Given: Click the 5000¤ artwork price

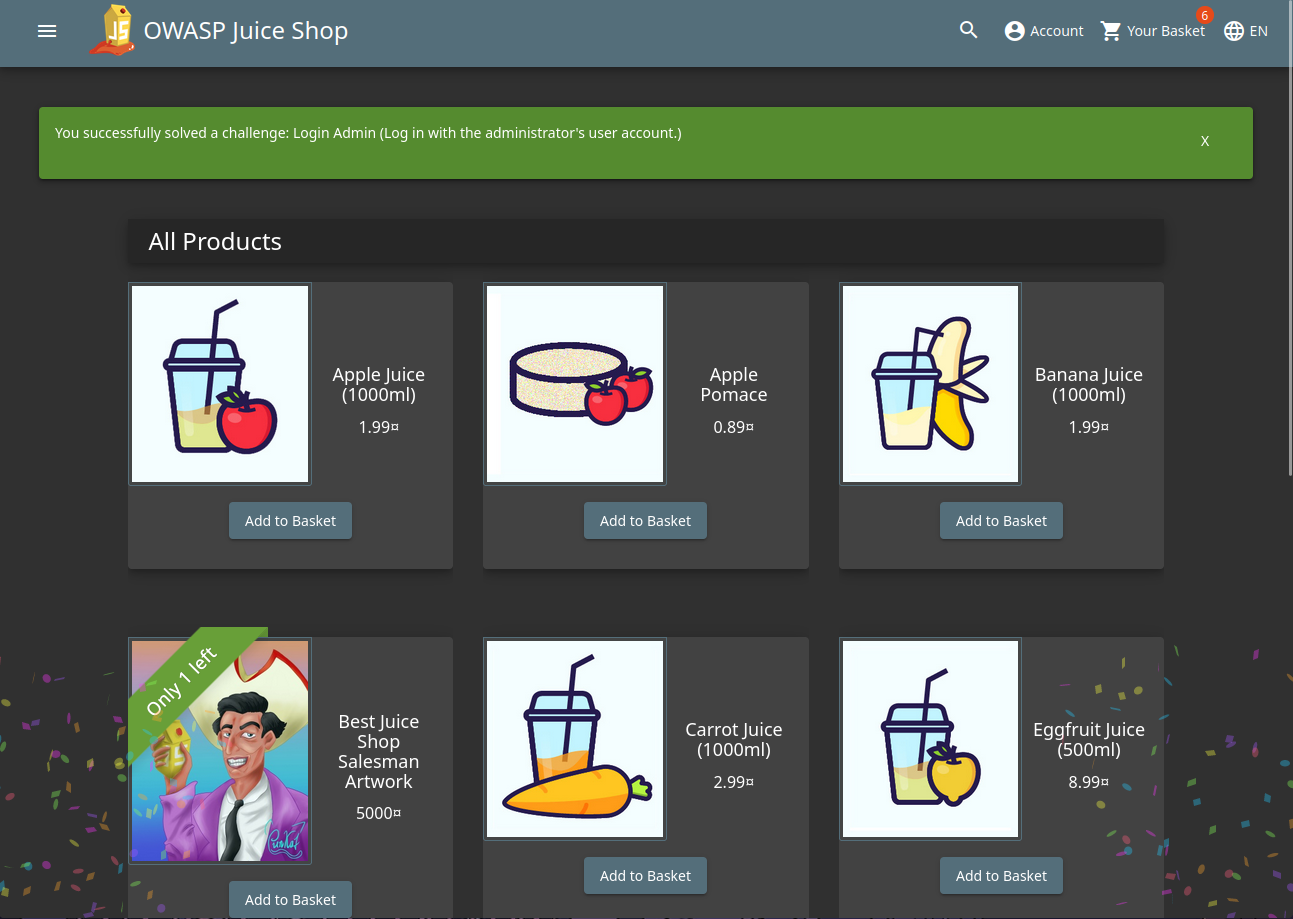Looking at the screenshot, I should 379,814.
